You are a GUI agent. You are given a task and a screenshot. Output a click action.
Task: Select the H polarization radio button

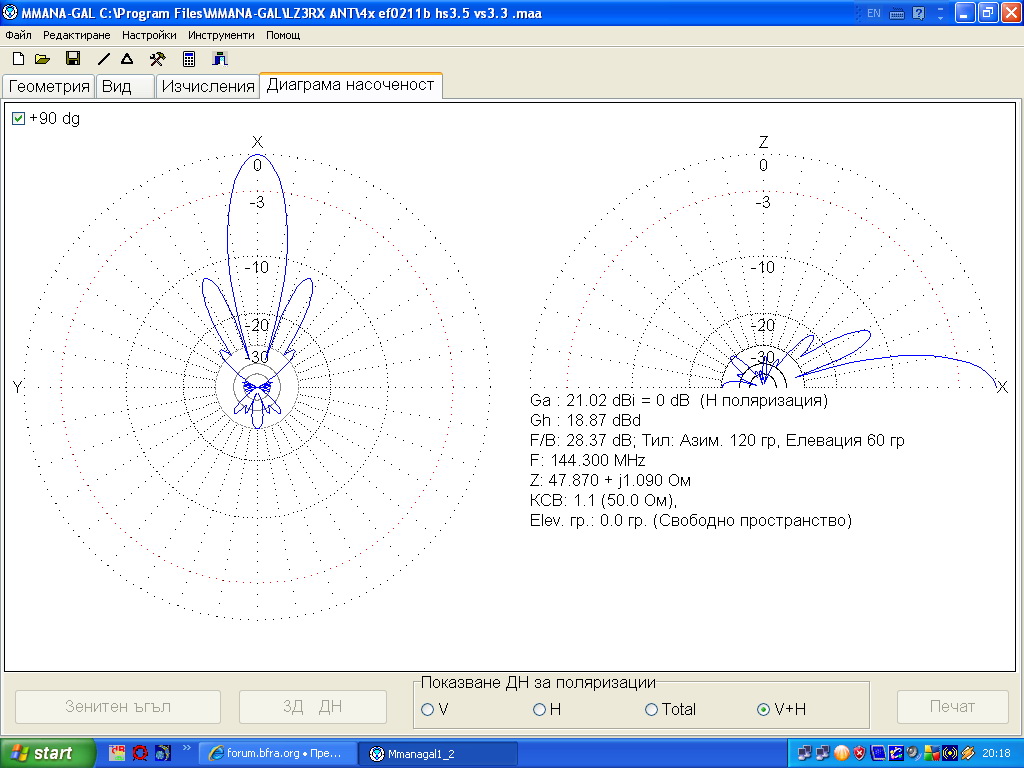click(540, 709)
